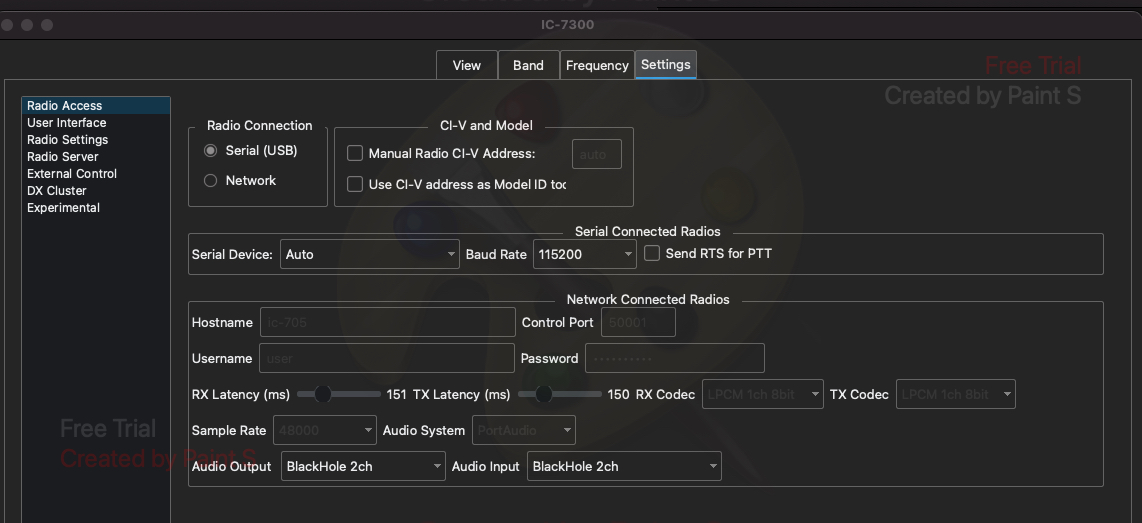The width and height of the screenshot is (1142, 523).
Task: Switch to the Settings tab
Action: click(x=666, y=64)
